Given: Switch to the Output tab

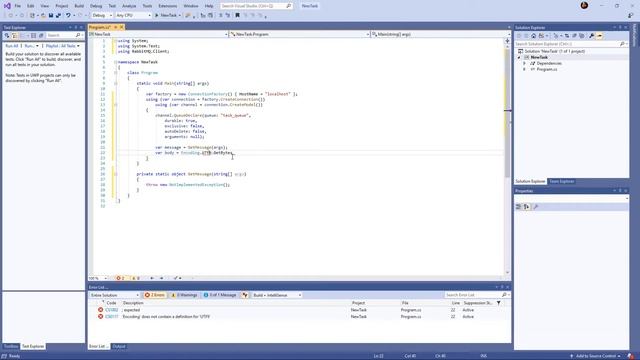Looking at the screenshot, I should point(119,346).
